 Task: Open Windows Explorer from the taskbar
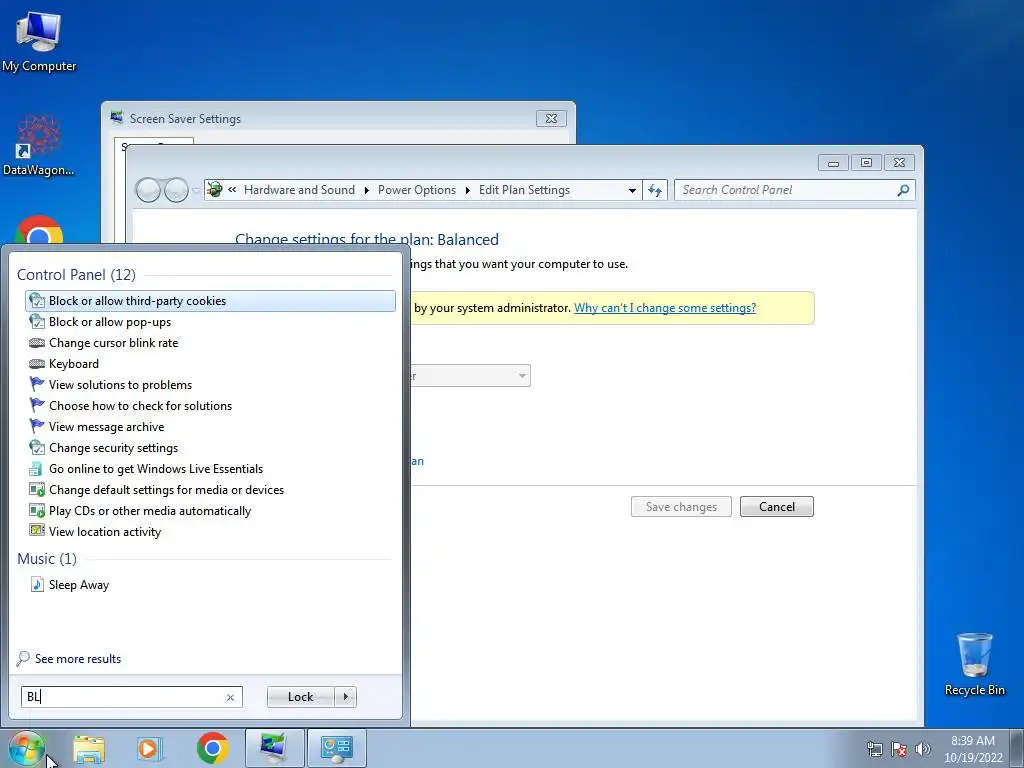pos(89,748)
